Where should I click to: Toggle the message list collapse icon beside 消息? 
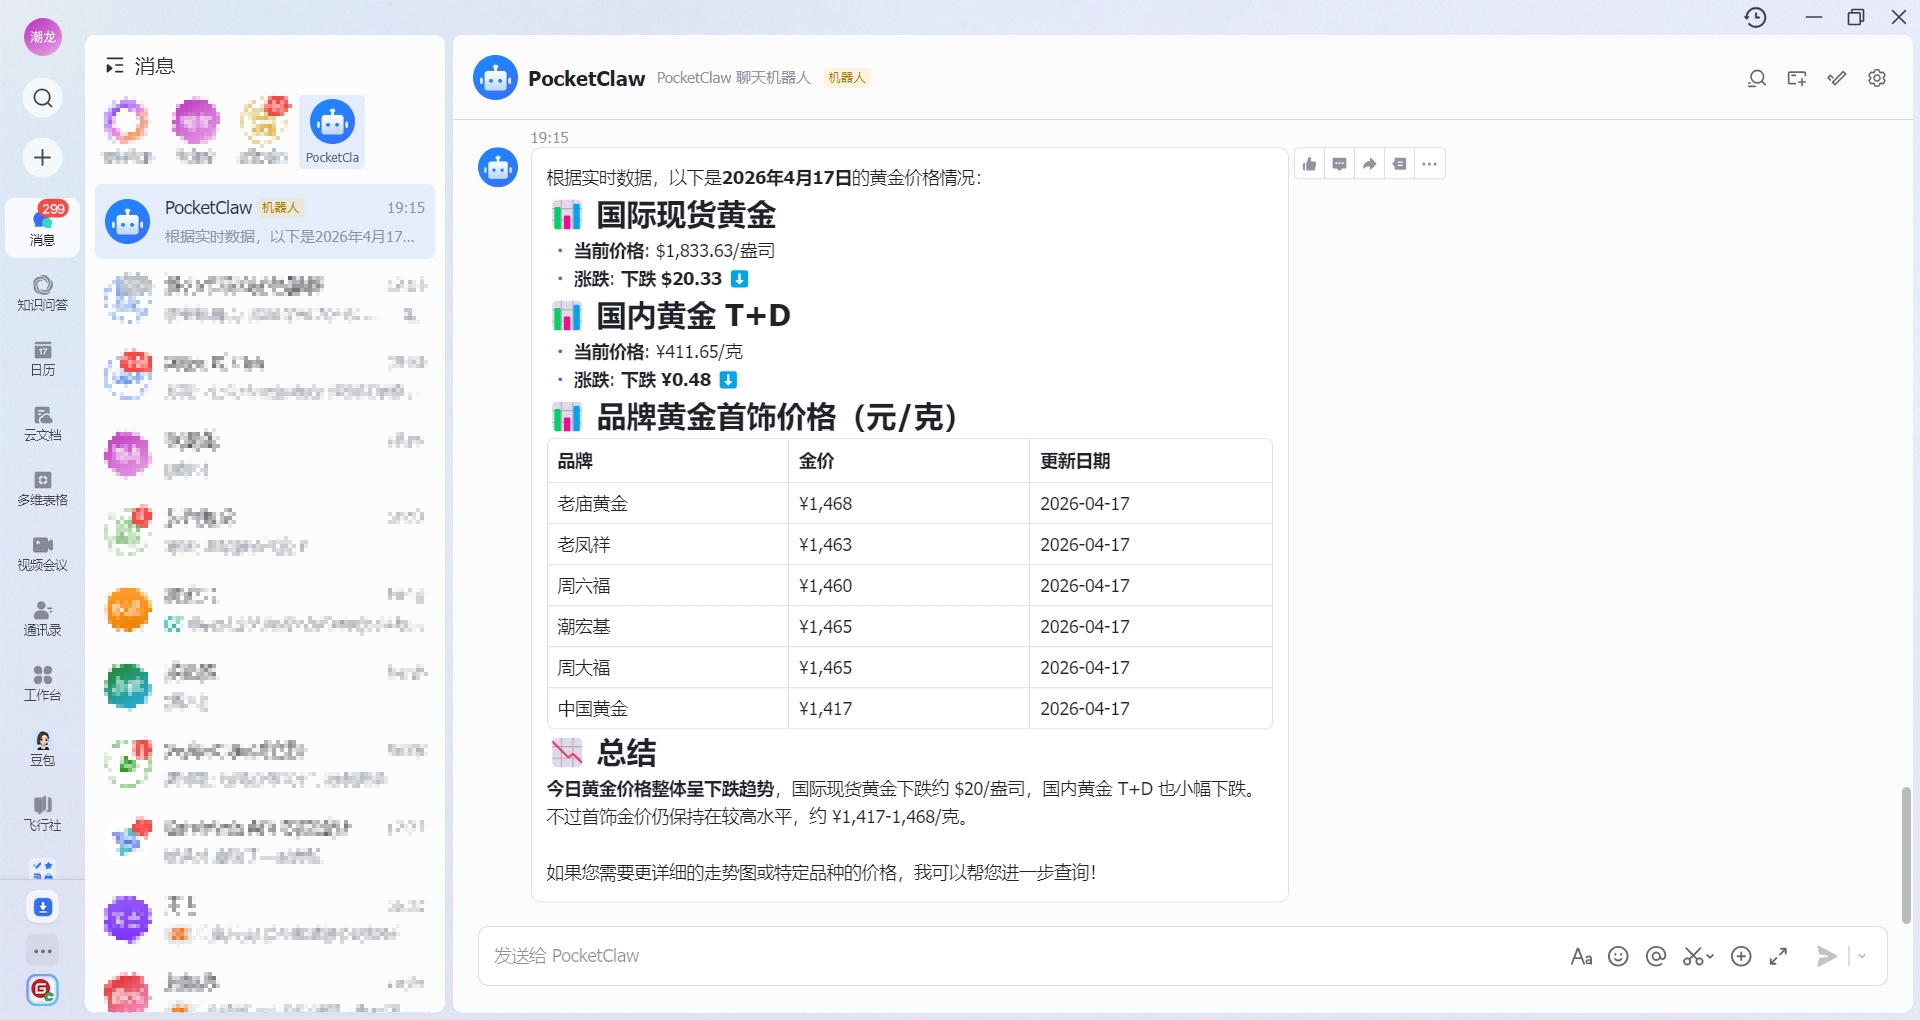point(115,66)
